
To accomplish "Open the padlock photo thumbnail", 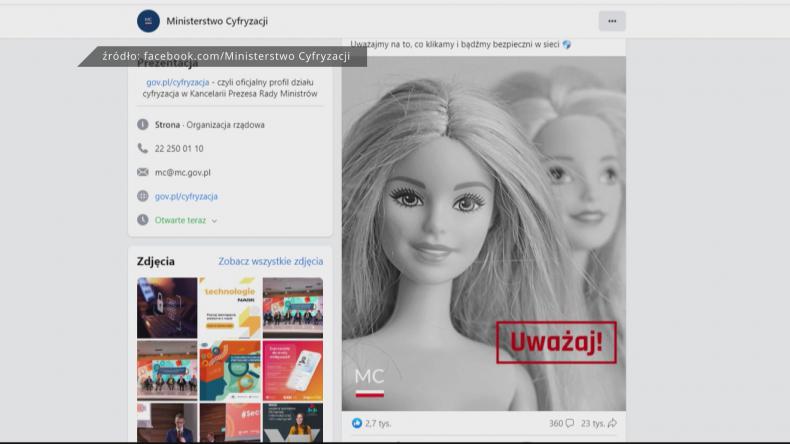I will [167, 307].
